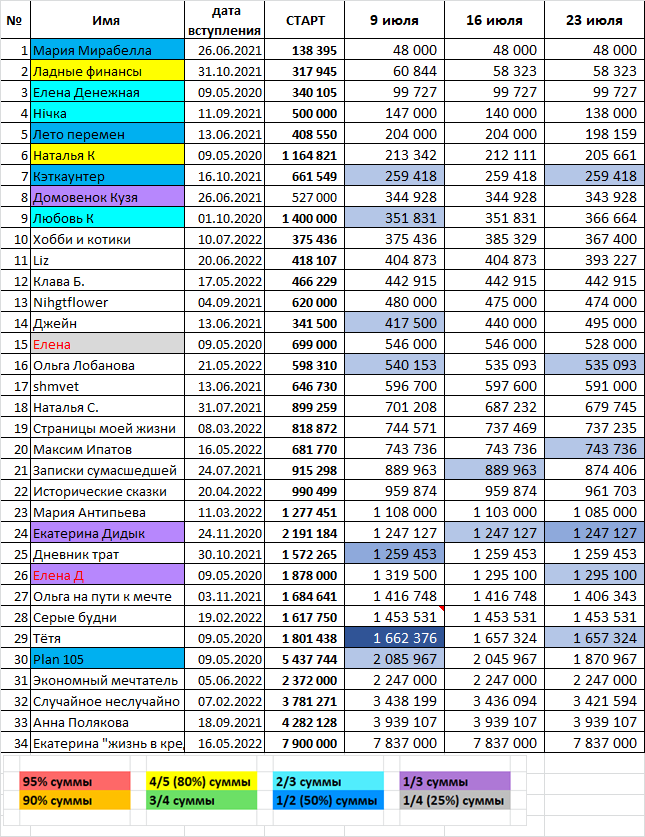Click the 'Елена Д' name cell
Viewport: 645px width, 837px height.
pyautogui.click(x=107, y=575)
